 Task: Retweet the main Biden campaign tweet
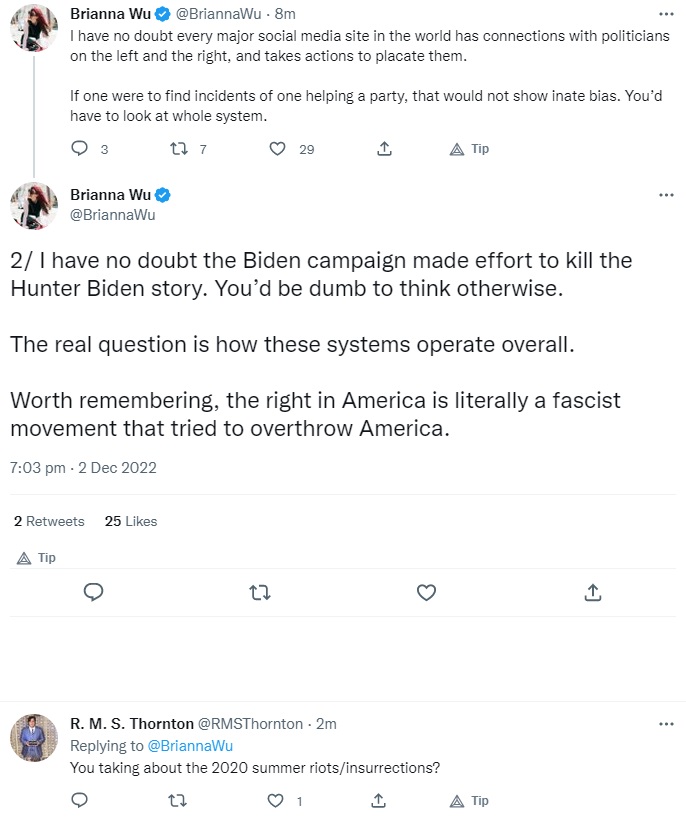pyautogui.click(x=260, y=593)
